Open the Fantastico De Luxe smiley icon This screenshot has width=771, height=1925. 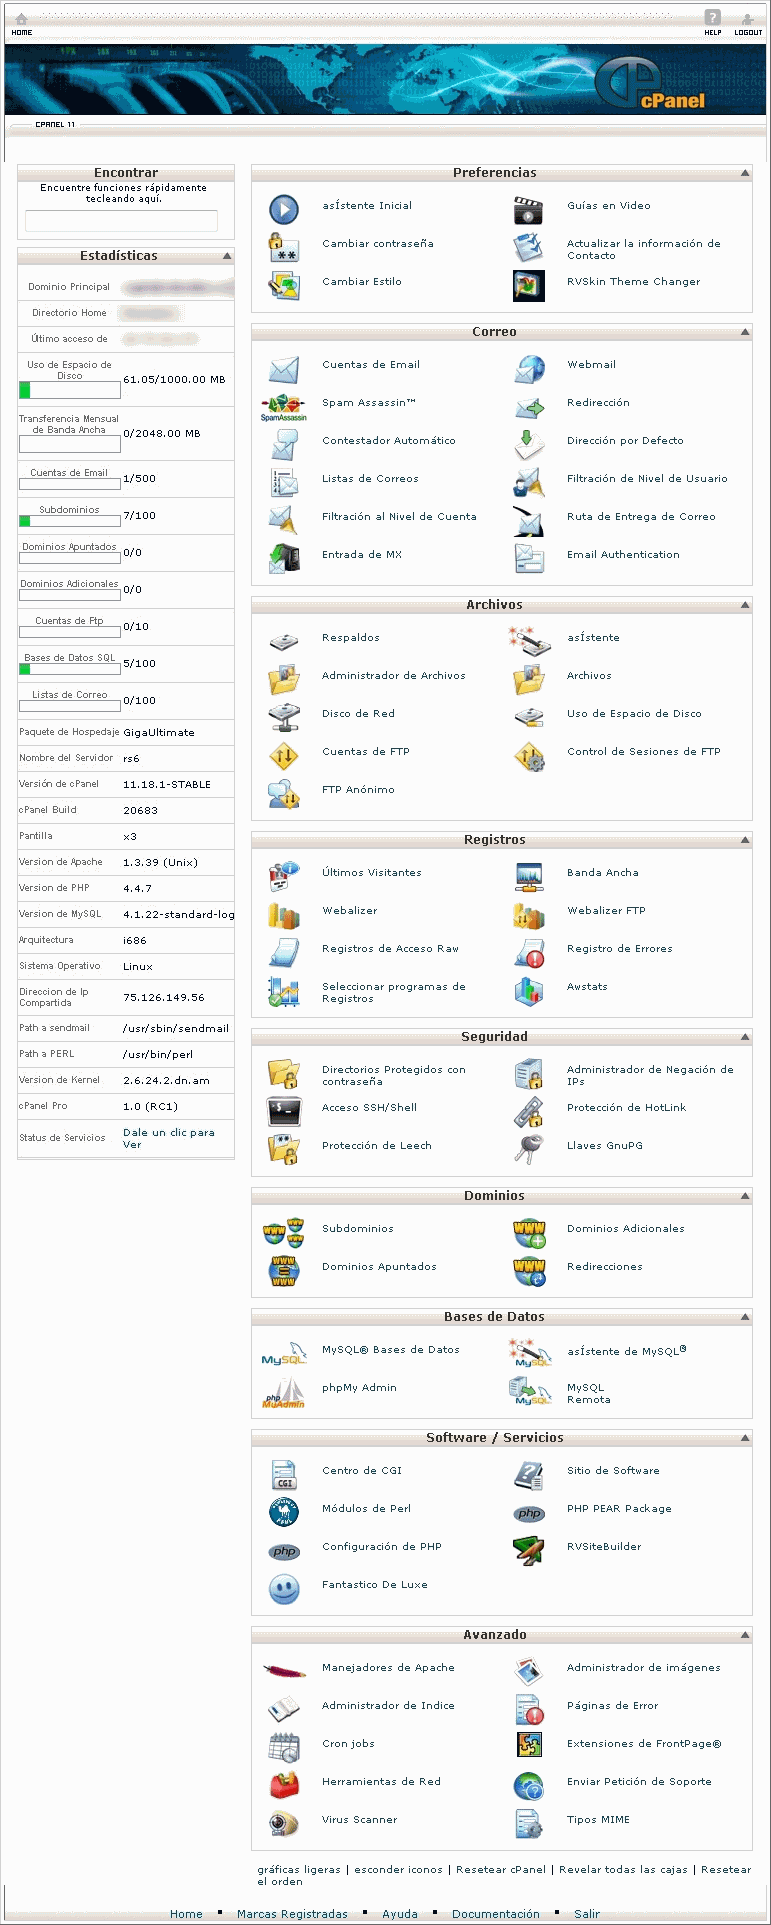point(284,1589)
